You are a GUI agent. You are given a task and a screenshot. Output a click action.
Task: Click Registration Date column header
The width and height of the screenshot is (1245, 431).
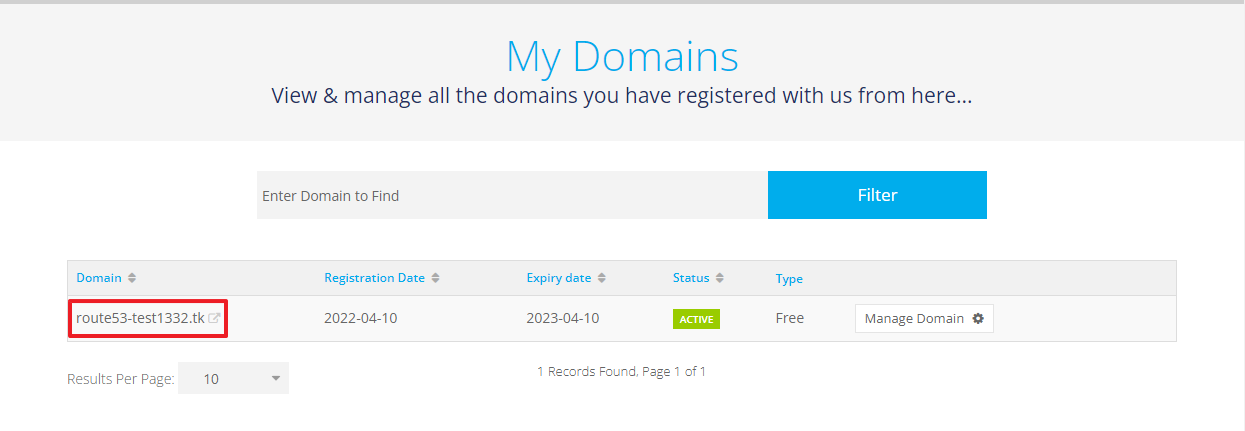pos(374,278)
